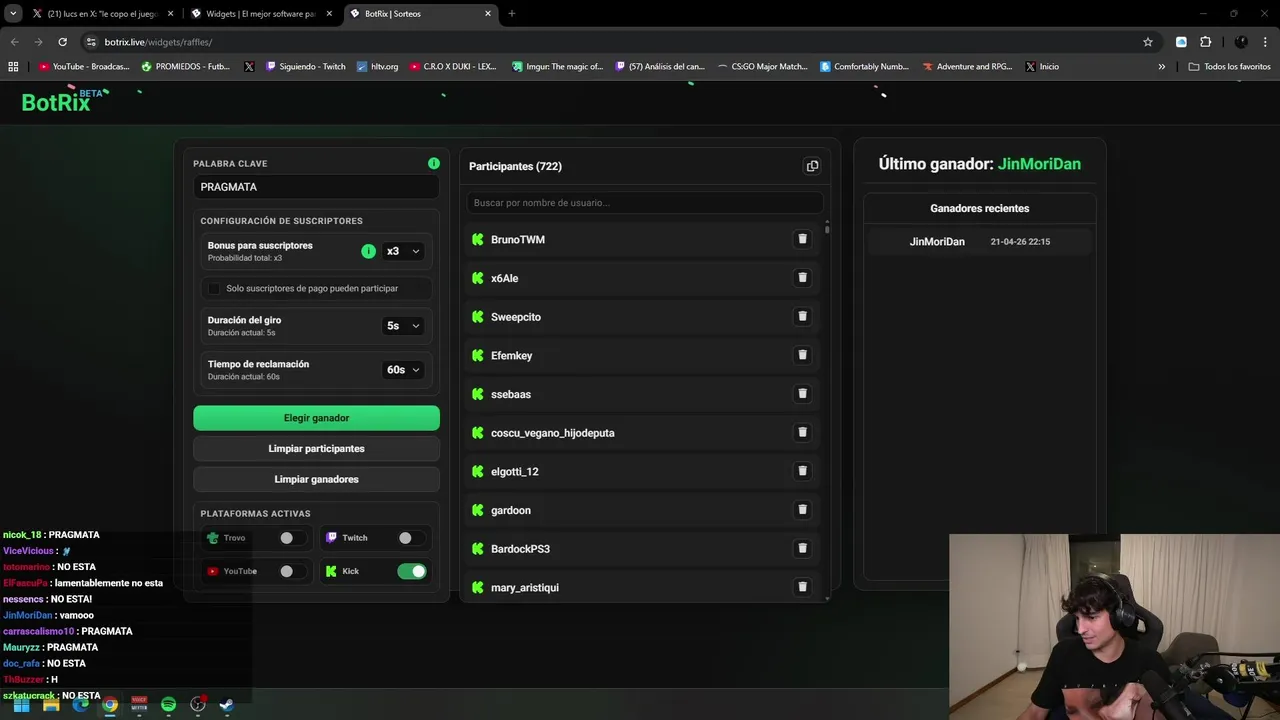Open VoiceMeeter from the taskbar
The height and width of the screenshot is (720, 1280).
pyautogui.click(x=139, y=704)
